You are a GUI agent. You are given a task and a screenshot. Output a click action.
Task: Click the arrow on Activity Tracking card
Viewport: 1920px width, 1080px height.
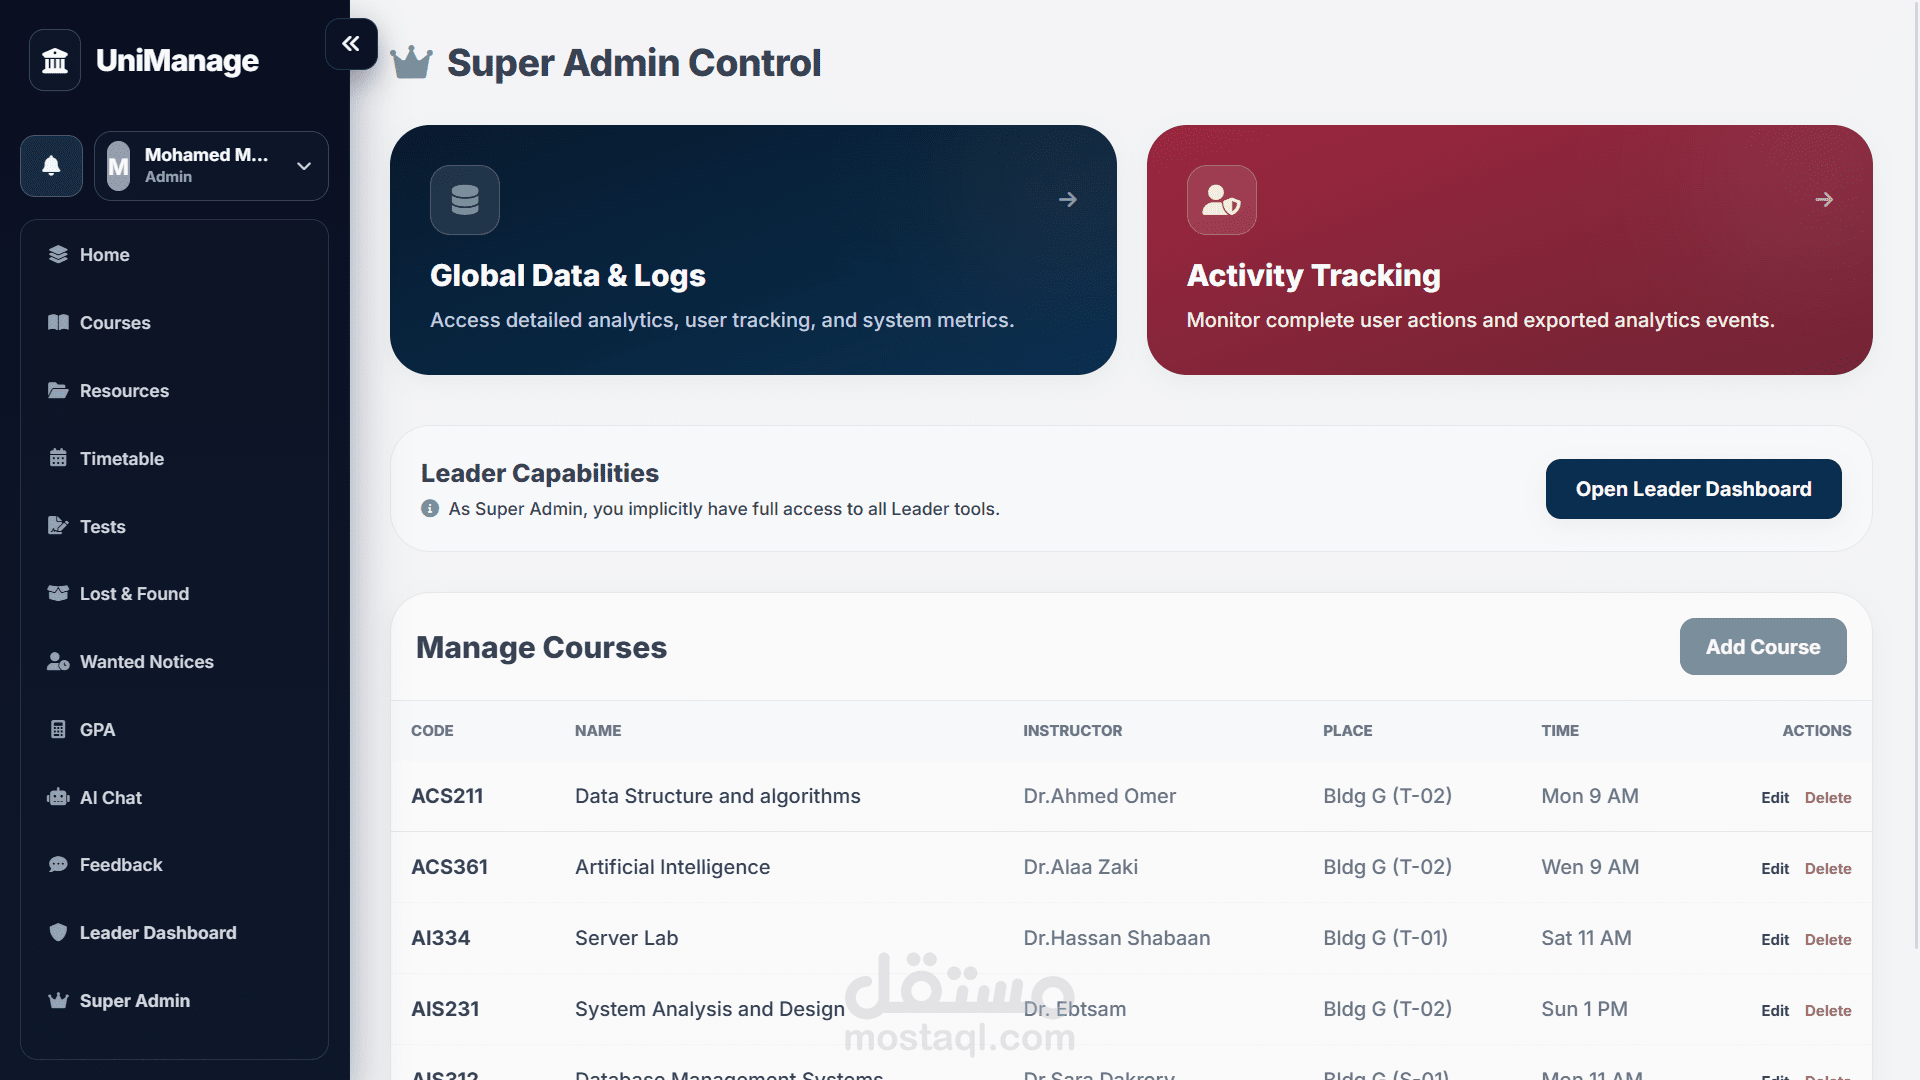tap(1824, 200)
